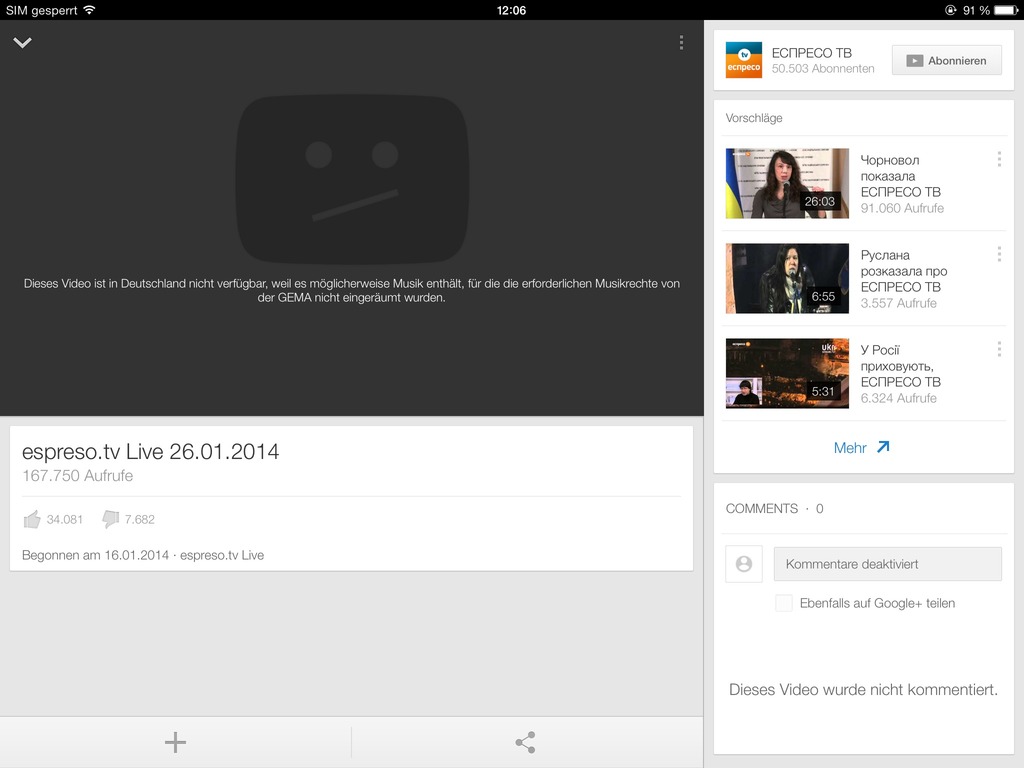Share the video with the share icon

[x=526, y=742]
